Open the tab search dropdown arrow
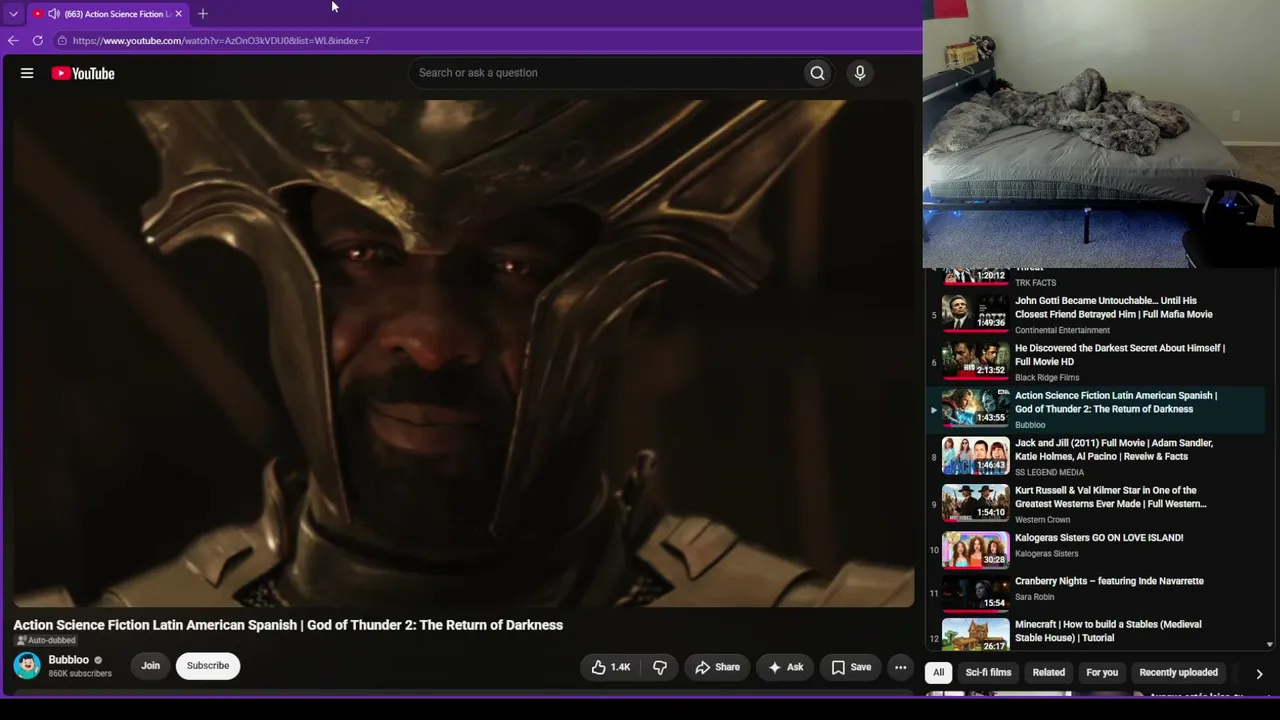The width and height of the screenshot is (1280, 720). [x=13, y=14]
